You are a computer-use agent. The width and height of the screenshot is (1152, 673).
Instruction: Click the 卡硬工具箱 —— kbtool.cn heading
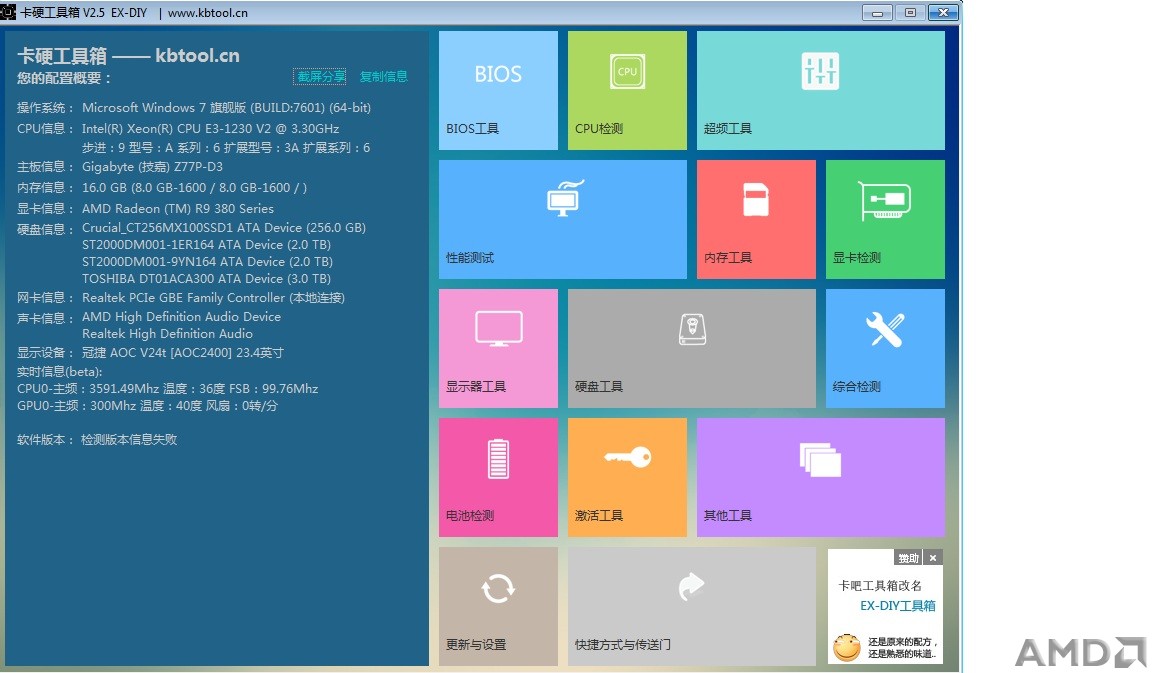129,56
